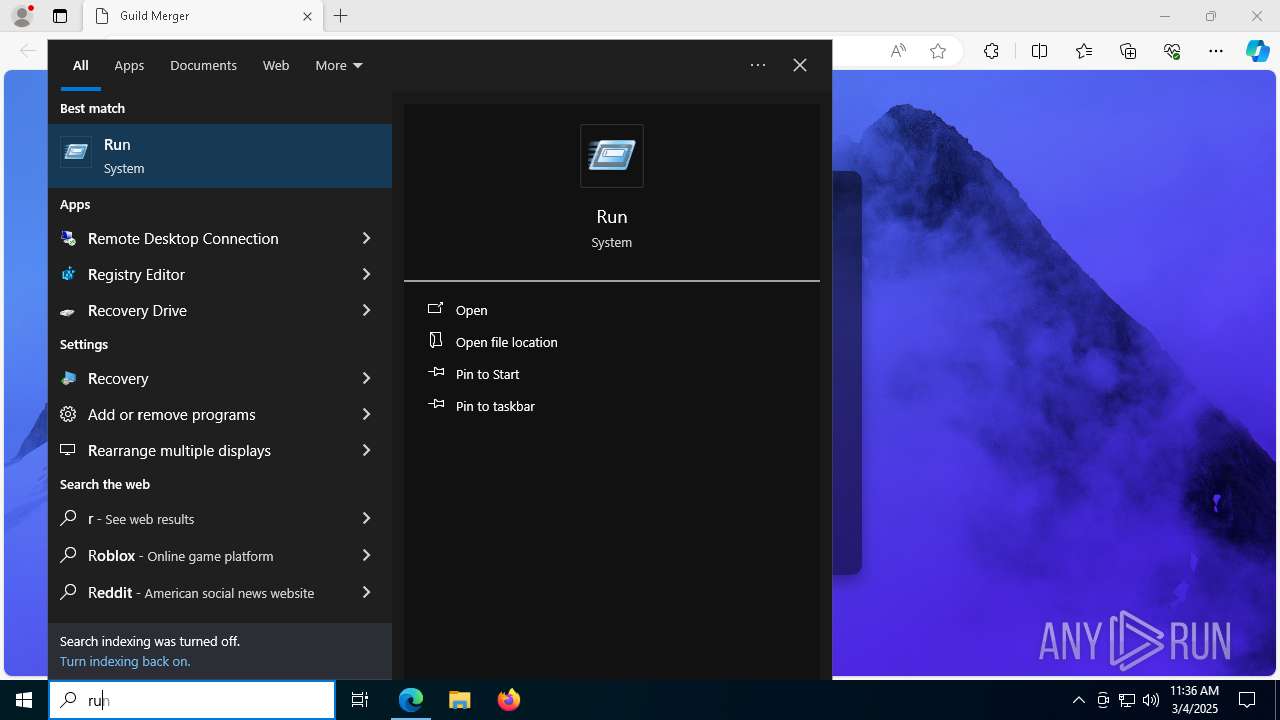Click the Add or remove programs gear icon
Screen dimensions: 1280x720
[x=68, y=414]
